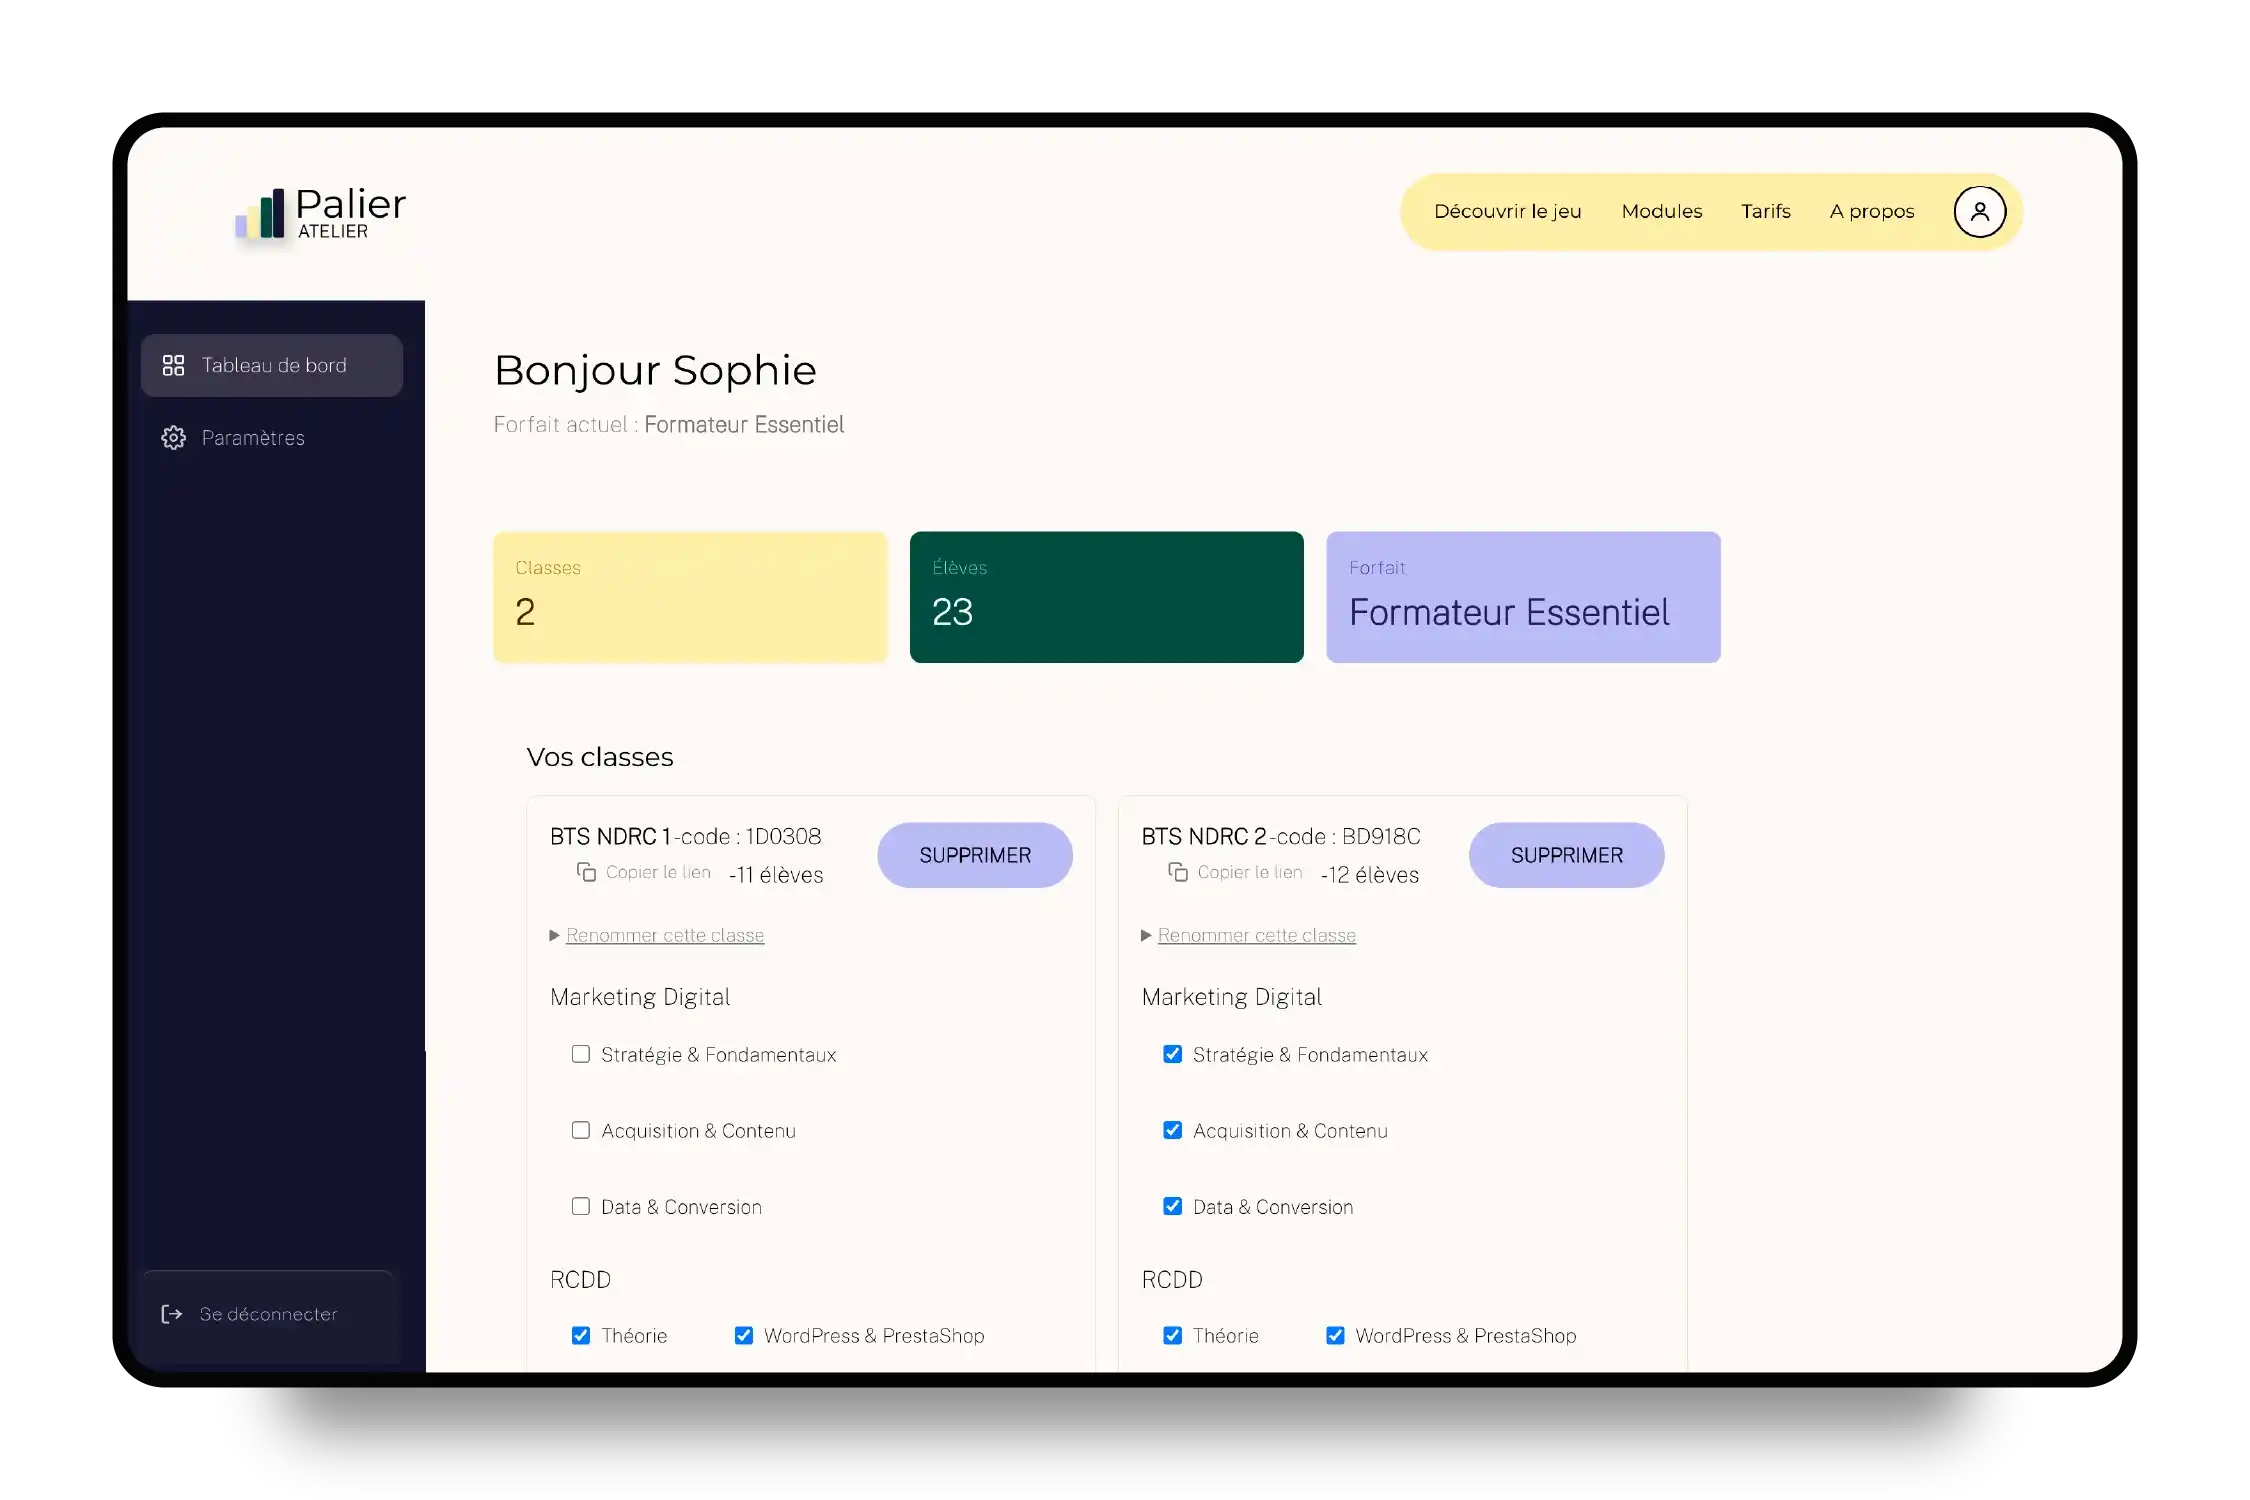
Task: Open the Tarifs menu item
Action: coord(1765,212)
